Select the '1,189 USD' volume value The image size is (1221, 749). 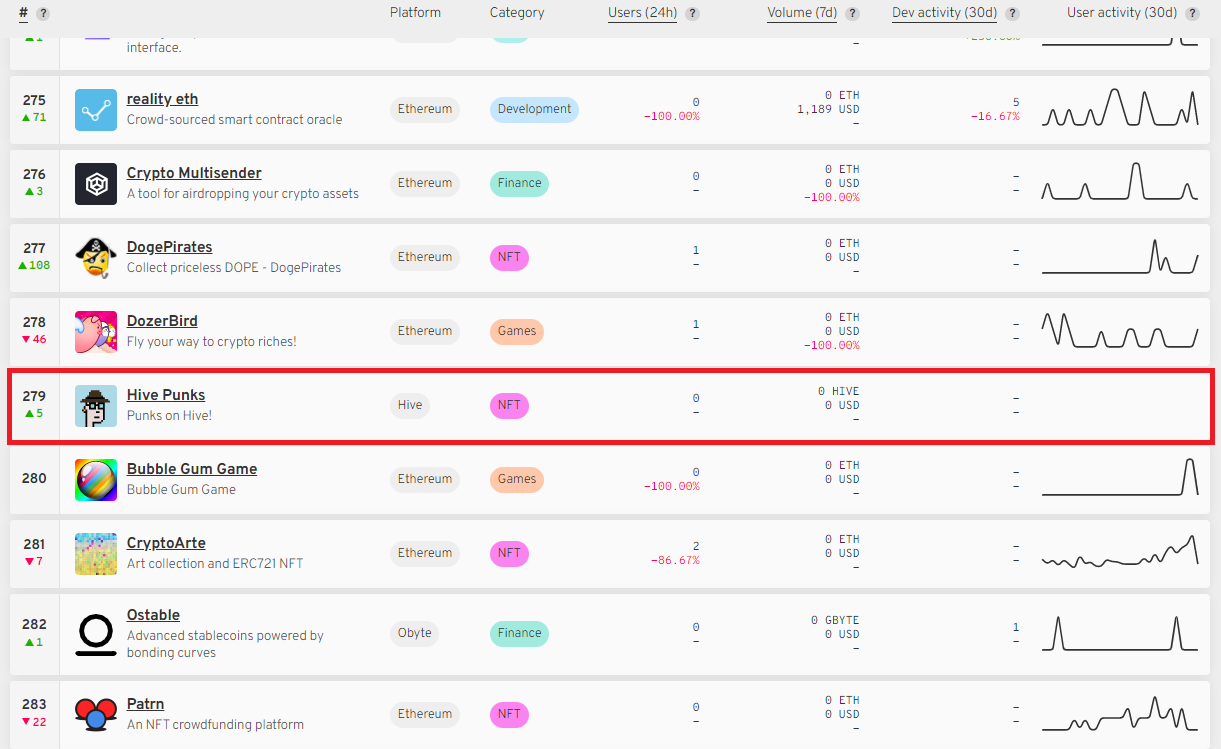pos(828,109)
